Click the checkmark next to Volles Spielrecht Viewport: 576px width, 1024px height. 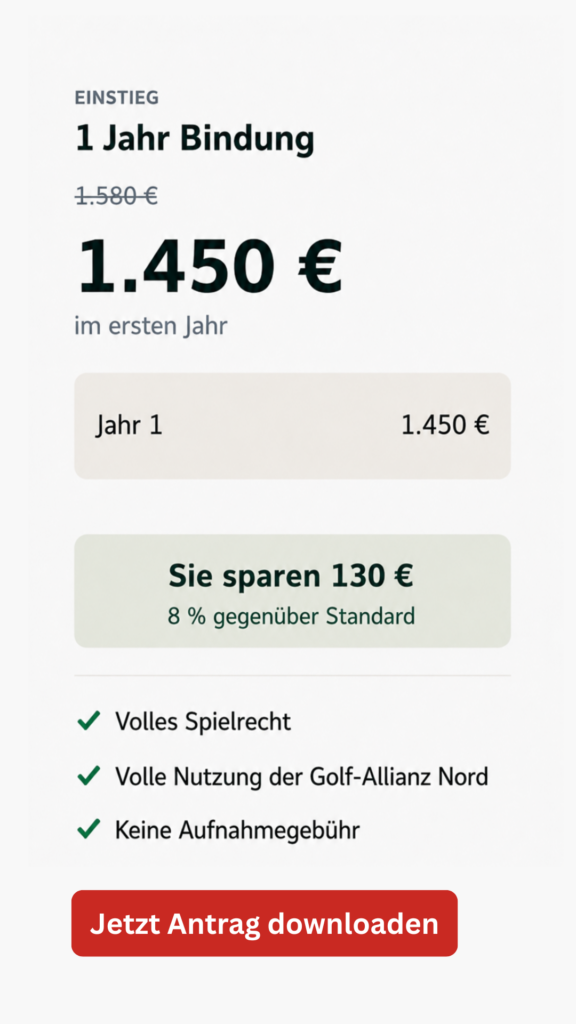89,721
